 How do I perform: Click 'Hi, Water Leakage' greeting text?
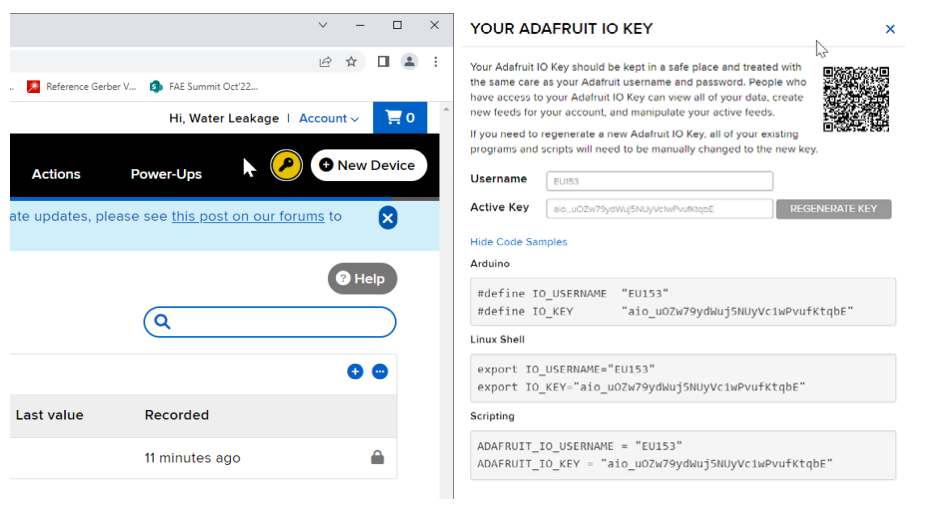coord(224,118)
